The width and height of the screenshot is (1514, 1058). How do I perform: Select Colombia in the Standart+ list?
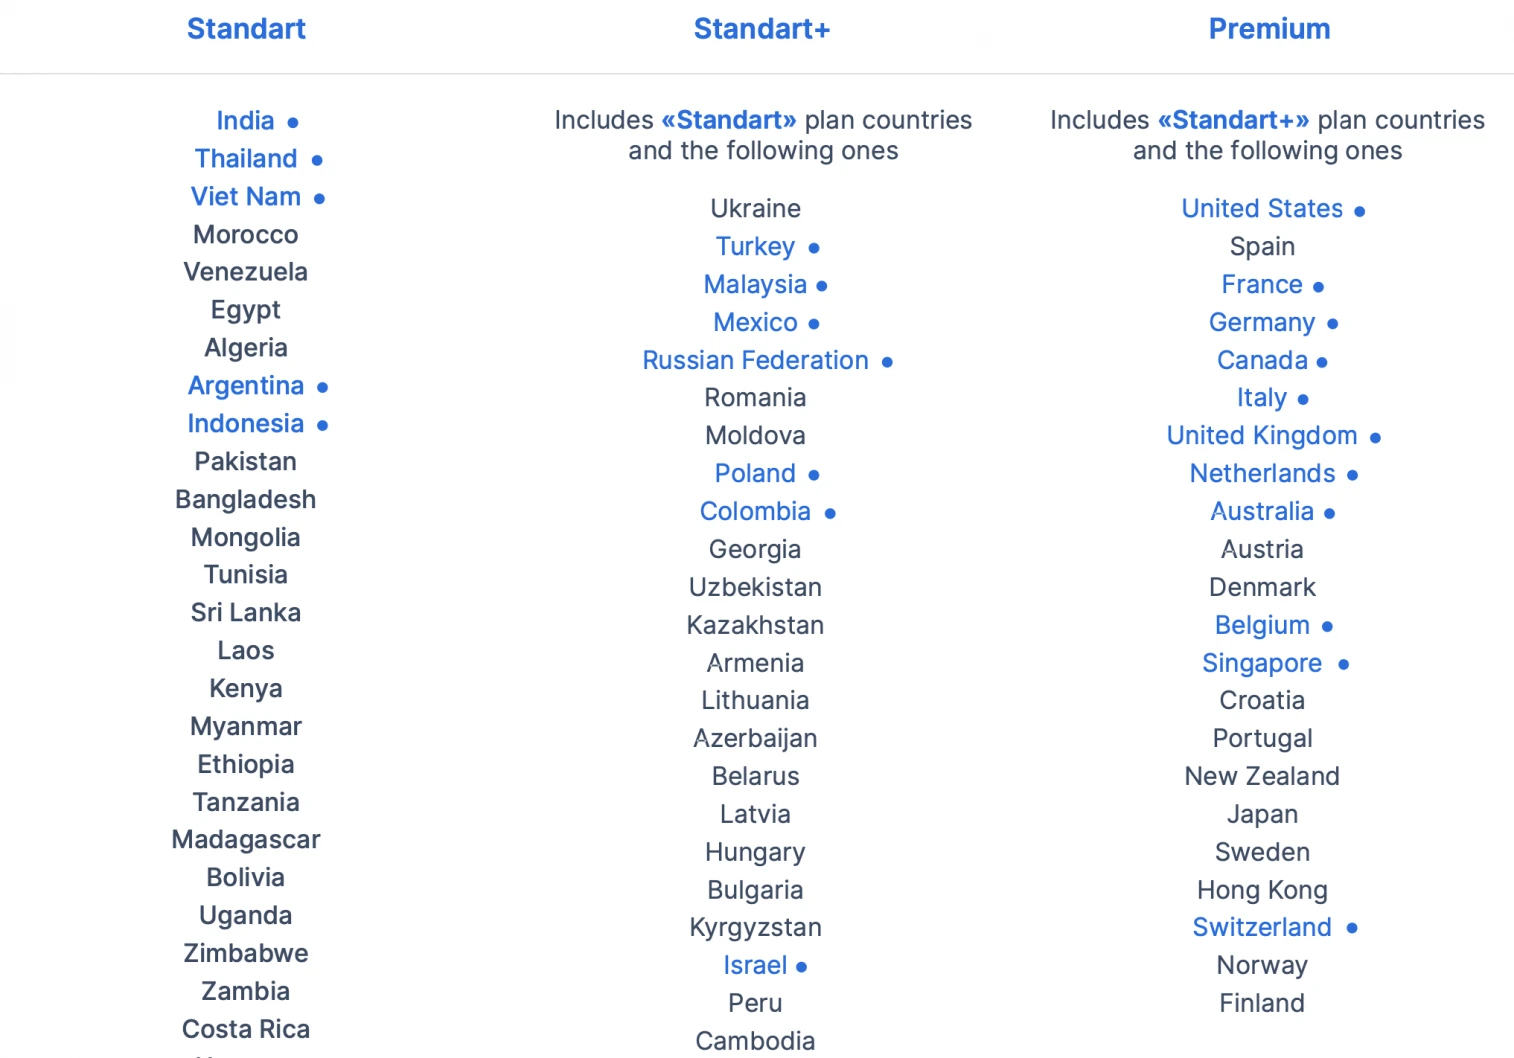tap(755, 512)
